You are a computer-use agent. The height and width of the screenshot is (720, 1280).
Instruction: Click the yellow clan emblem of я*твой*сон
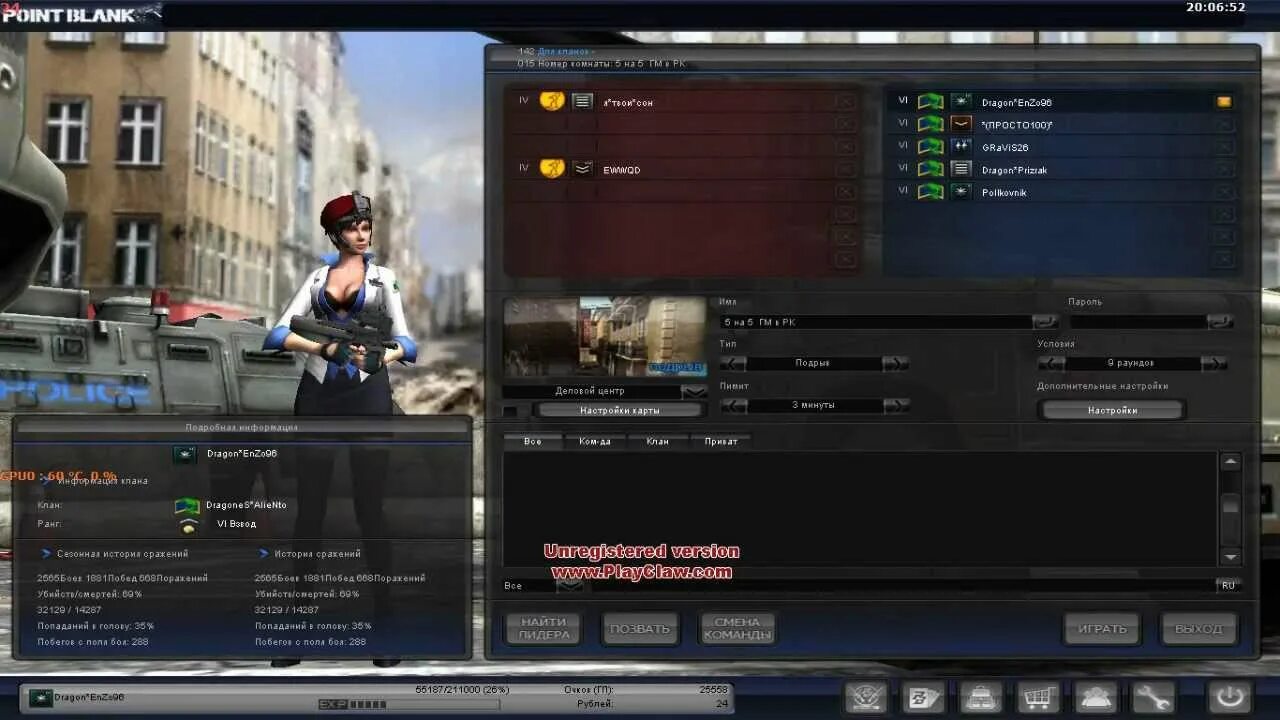pyautogui.click(x=552, y=101)
